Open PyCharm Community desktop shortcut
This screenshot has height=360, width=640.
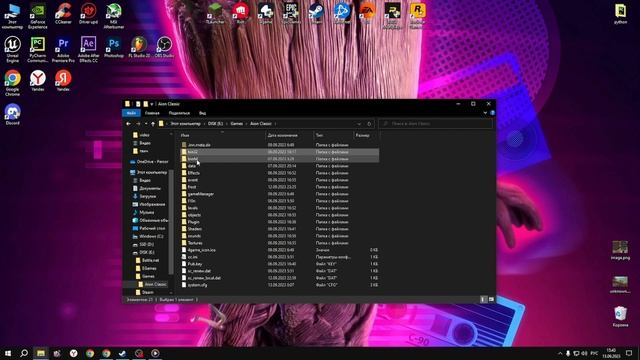click(x=38, y=50)
